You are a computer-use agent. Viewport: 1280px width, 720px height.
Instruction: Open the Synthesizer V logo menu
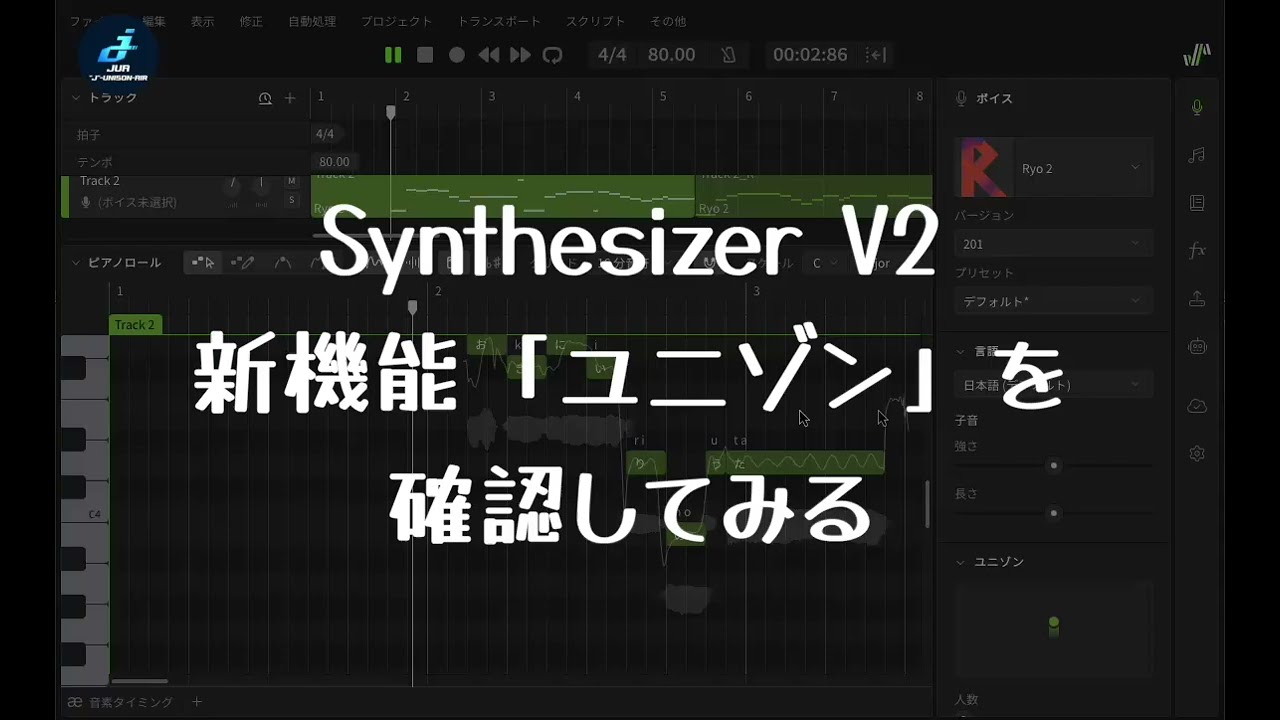coord(1196,55)
